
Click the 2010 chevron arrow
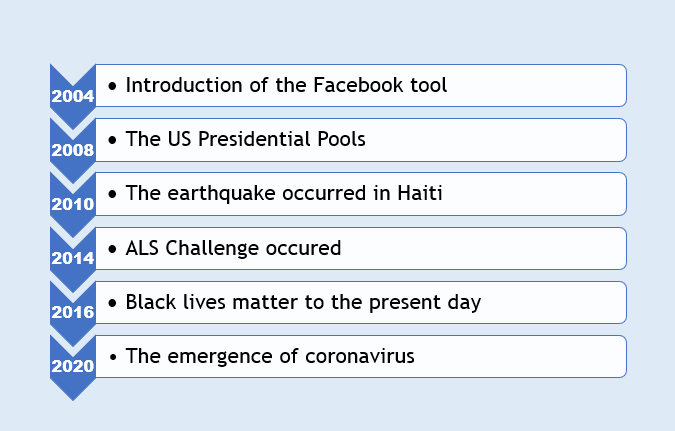(x=72, y=205)
